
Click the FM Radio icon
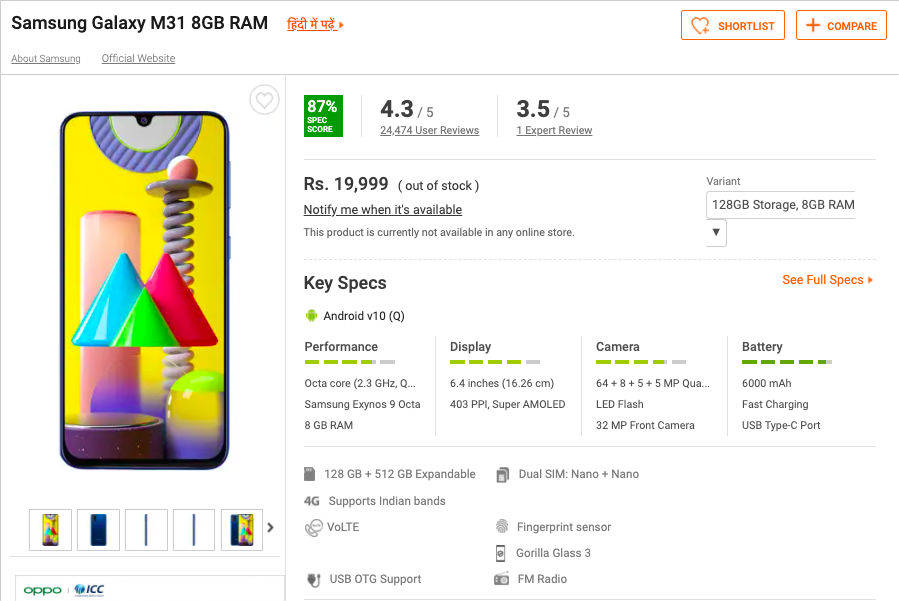(502, 579)
